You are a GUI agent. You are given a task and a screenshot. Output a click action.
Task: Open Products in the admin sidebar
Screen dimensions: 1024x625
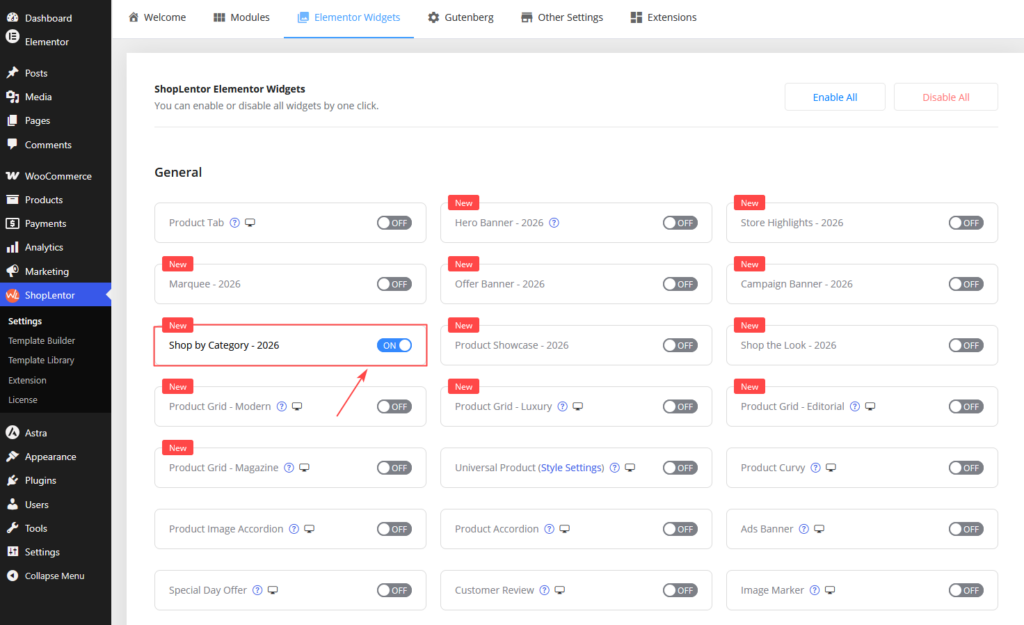[56, 200]
